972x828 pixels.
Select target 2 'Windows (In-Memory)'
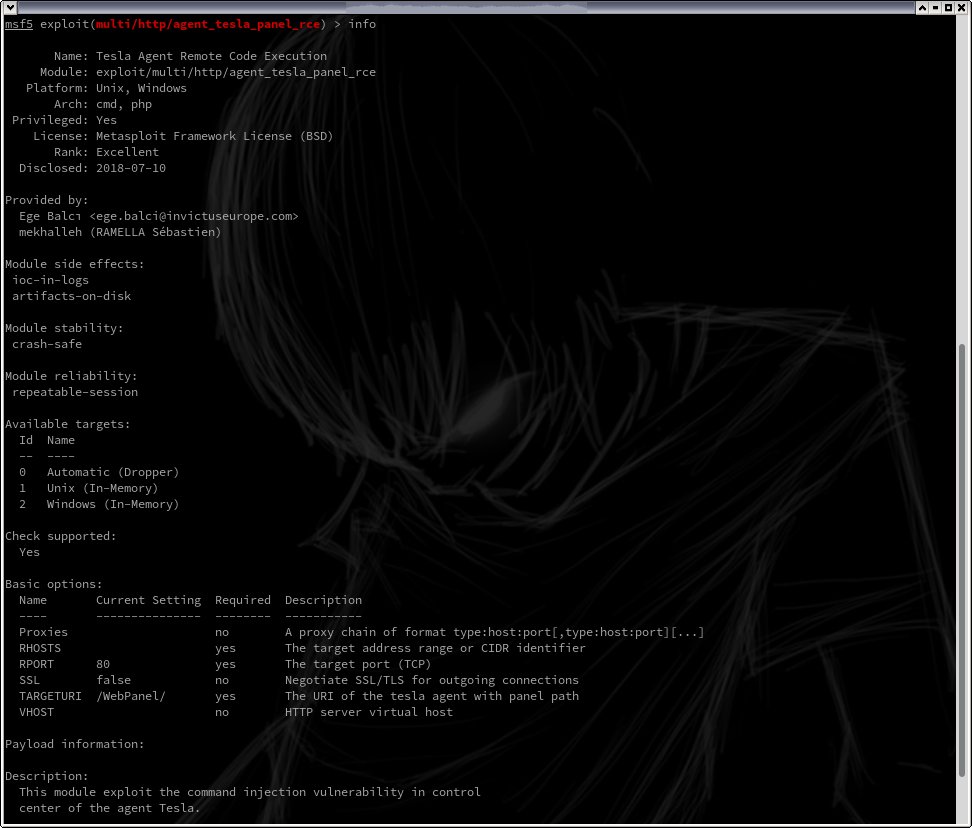(x=113, y=504)
